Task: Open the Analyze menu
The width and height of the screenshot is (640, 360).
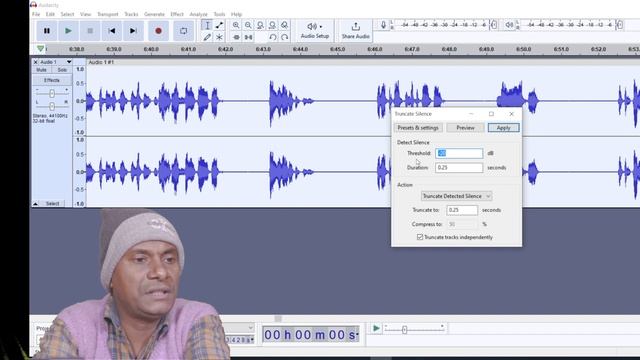Action: 198,14
